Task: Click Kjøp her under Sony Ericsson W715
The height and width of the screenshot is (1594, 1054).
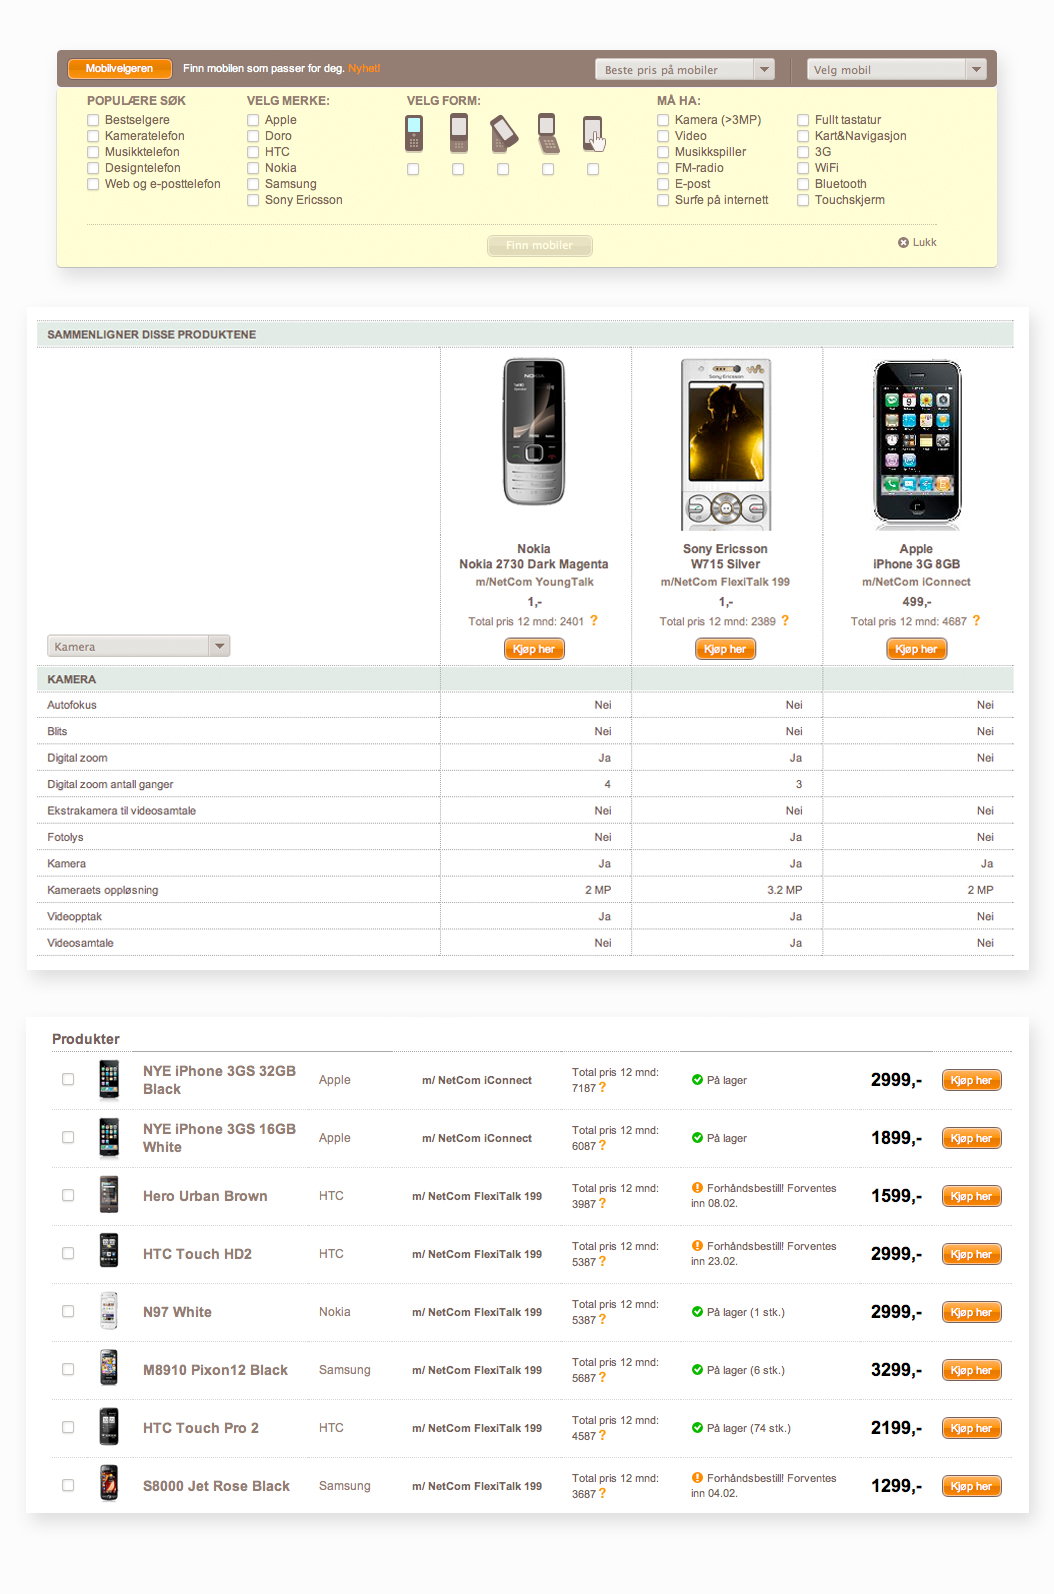Action: 725,649
